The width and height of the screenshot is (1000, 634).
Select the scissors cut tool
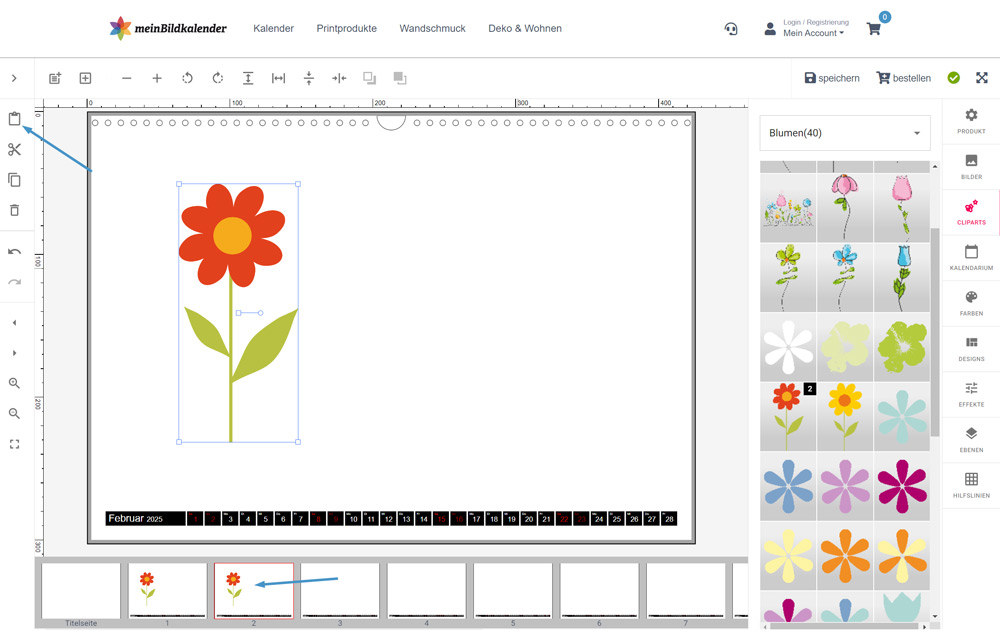click(14, 150)
